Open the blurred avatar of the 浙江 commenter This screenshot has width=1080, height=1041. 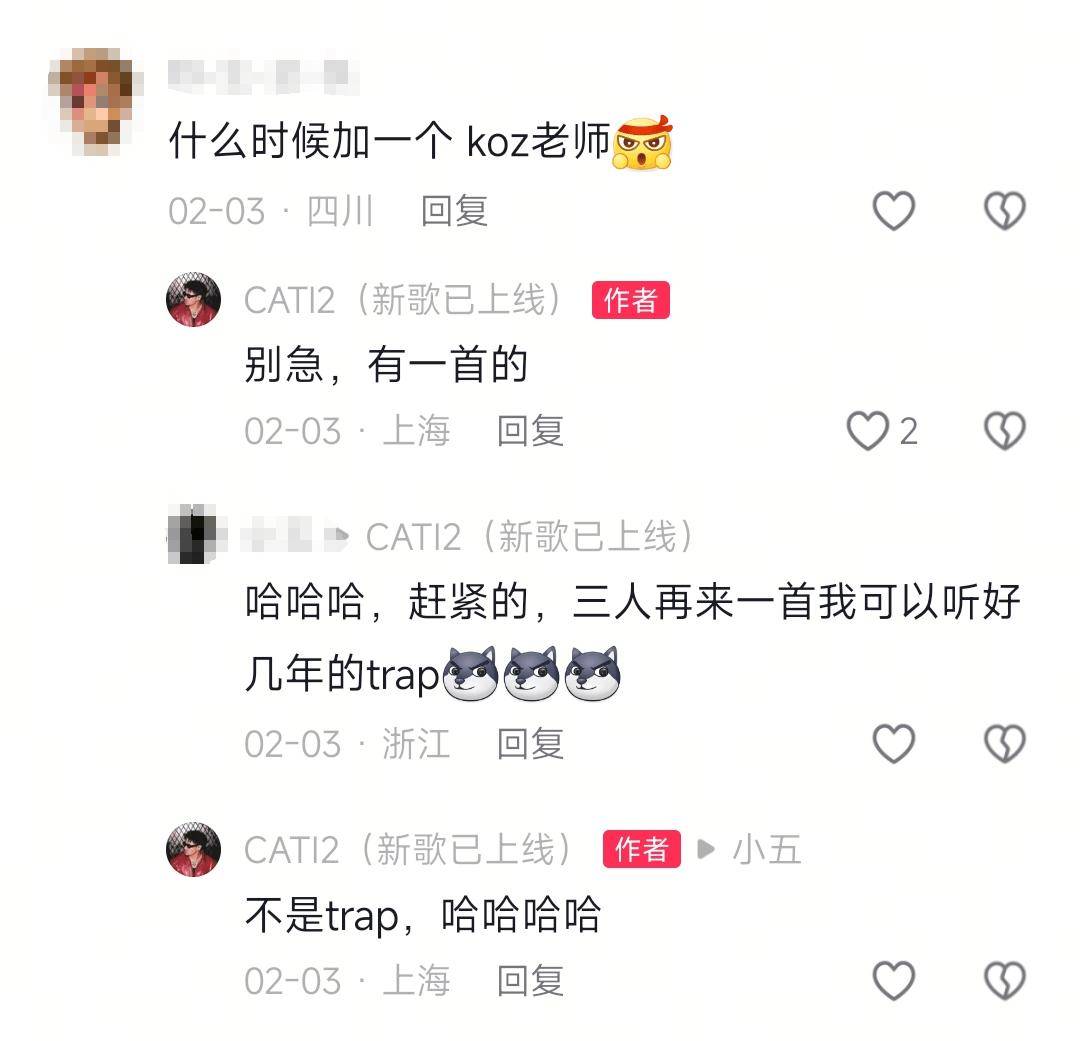pos(192,535)
